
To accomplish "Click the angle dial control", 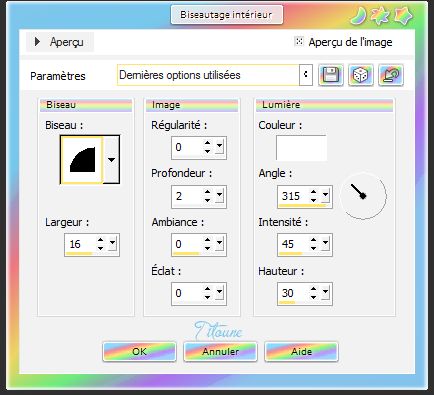I will point(363,196).
